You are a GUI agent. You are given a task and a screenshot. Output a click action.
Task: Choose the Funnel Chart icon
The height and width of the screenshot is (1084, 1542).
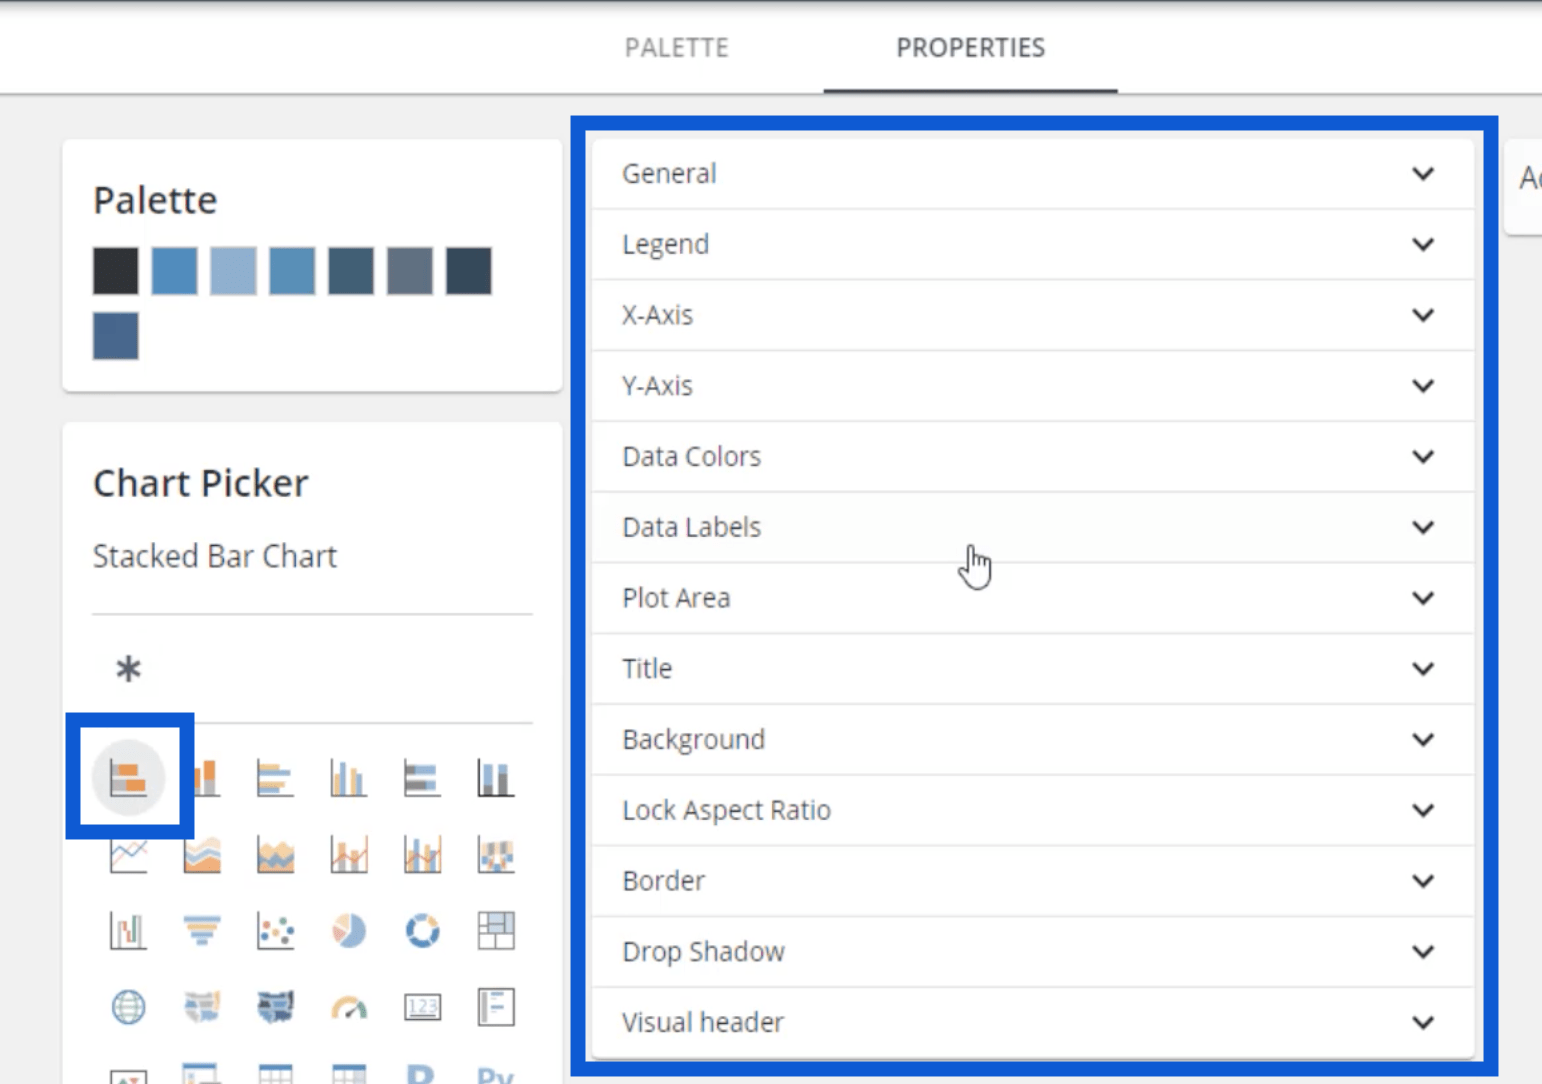[202, 931]
